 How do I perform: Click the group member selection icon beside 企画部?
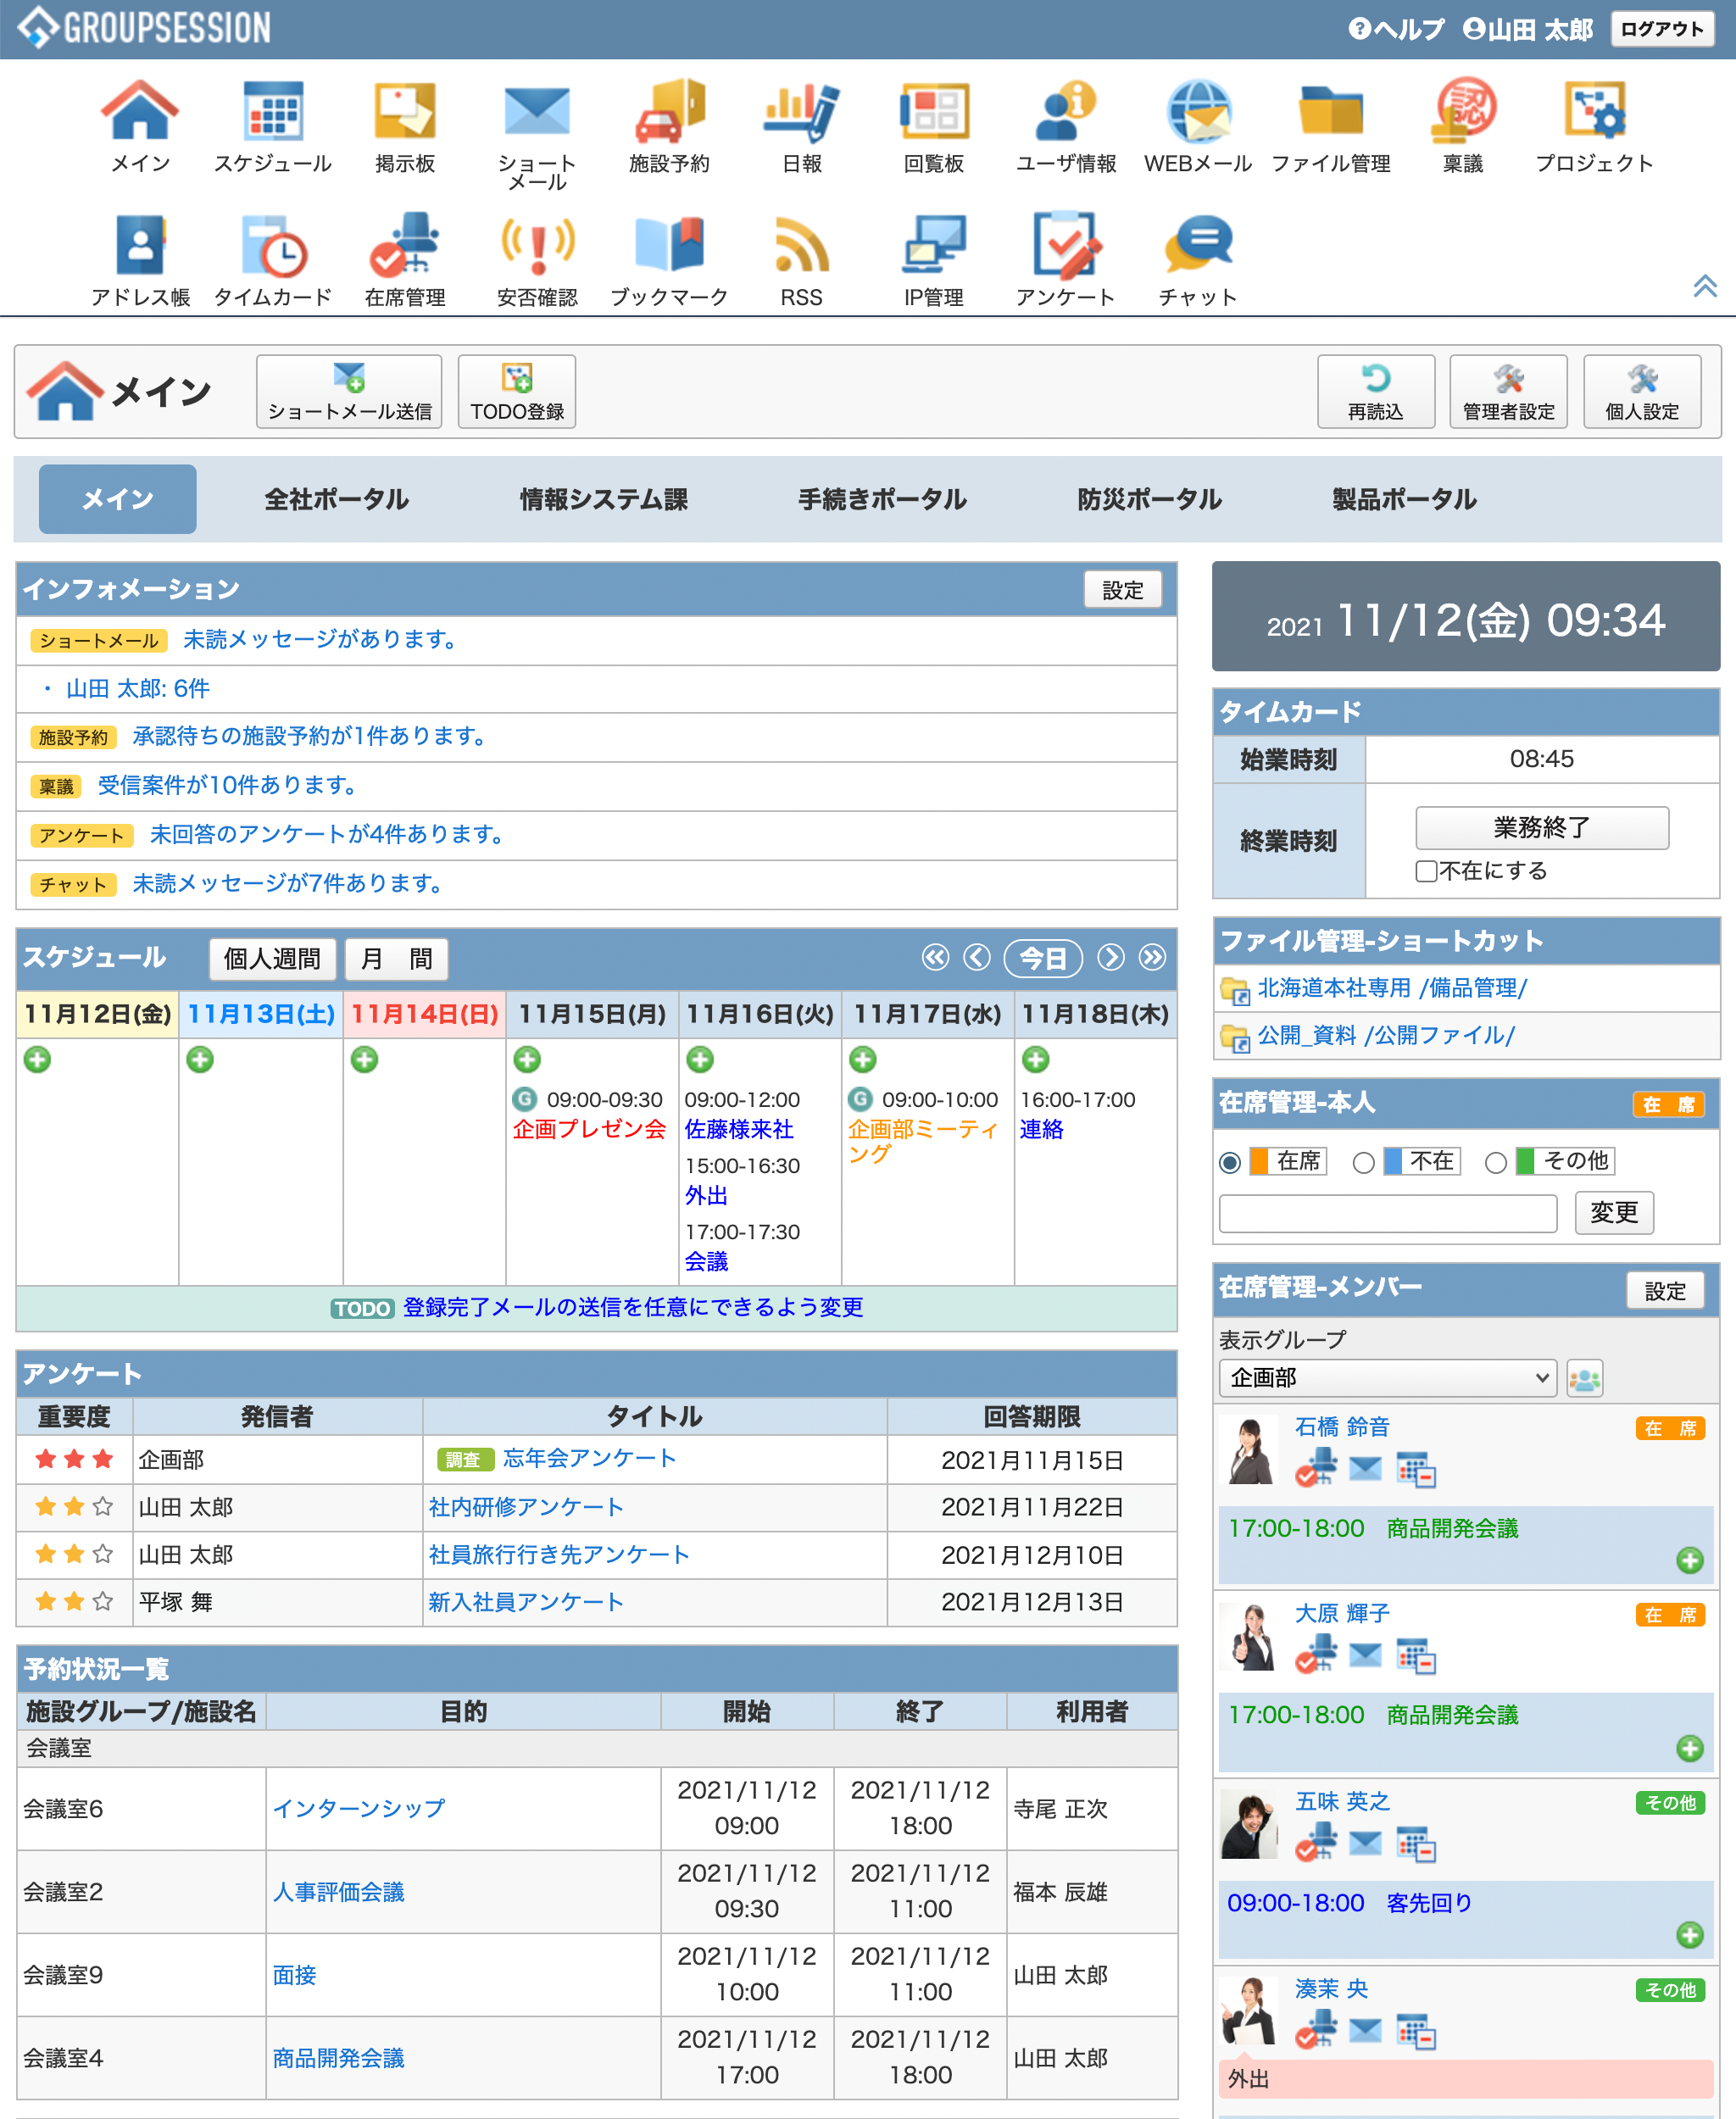(1585, 1379)
